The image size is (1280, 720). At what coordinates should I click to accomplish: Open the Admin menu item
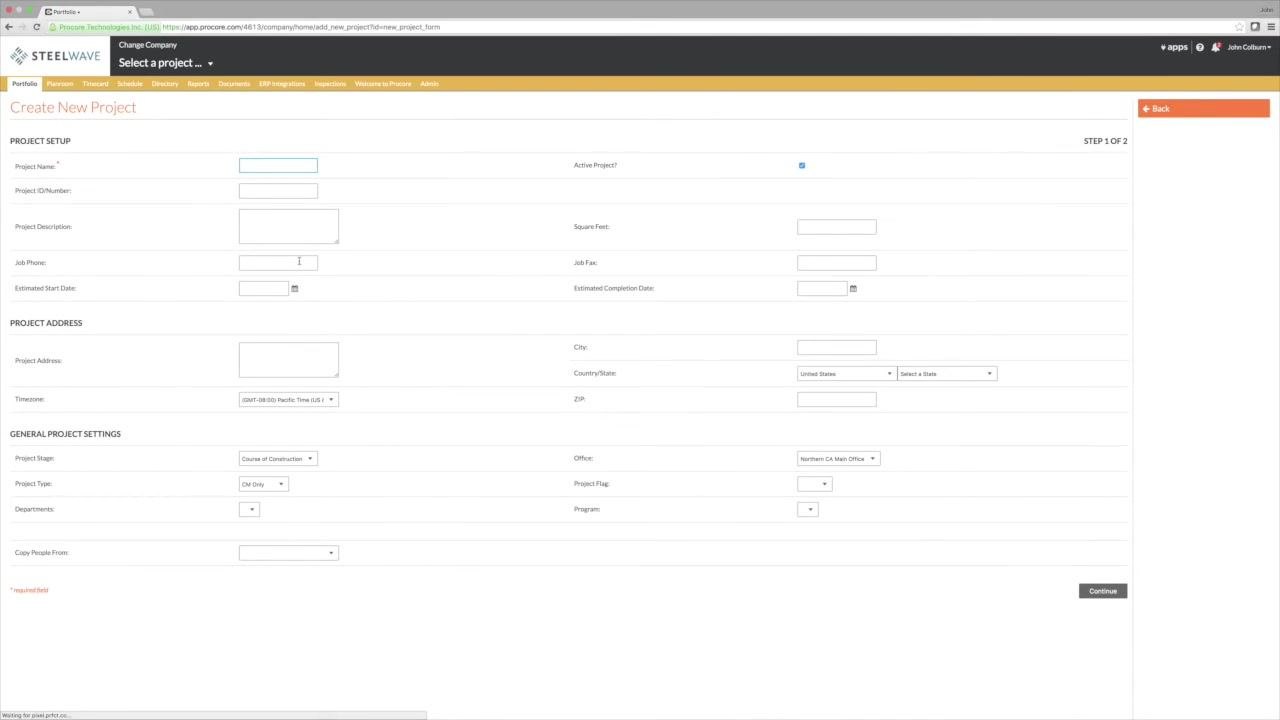point(429,84)
